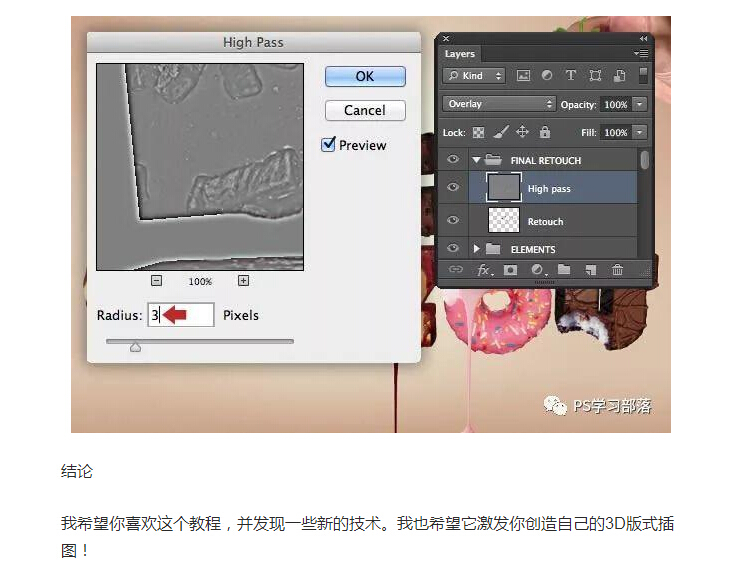Switch to the Layers tab
The width and height of the screenshot is (745, 572).
[459, 54]
